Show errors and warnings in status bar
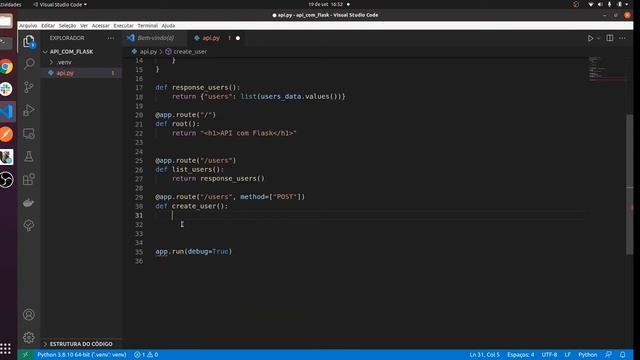The width and height of the screenshot is (640, 360). (x=146, y=355)
